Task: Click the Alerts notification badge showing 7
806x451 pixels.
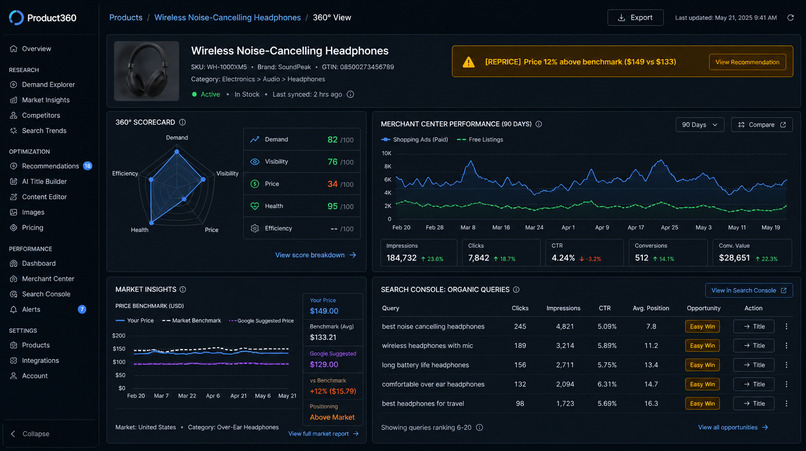Action: (x=82, y=309)
